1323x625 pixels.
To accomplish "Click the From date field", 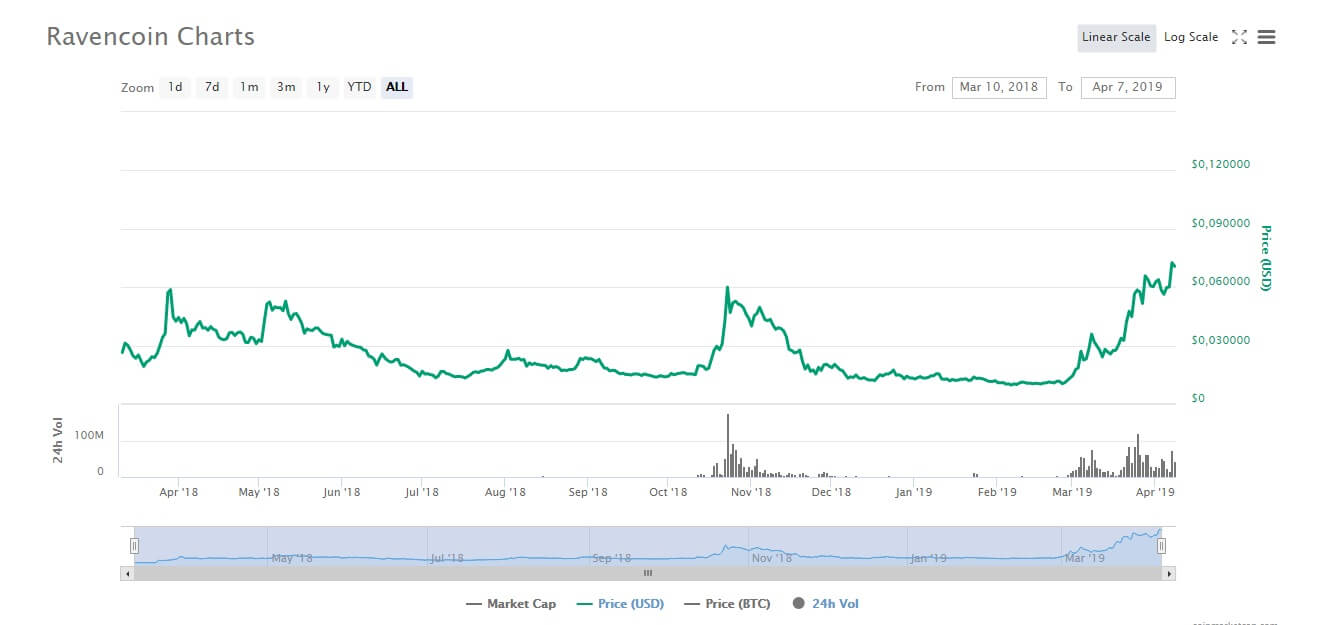I will 998,87.
